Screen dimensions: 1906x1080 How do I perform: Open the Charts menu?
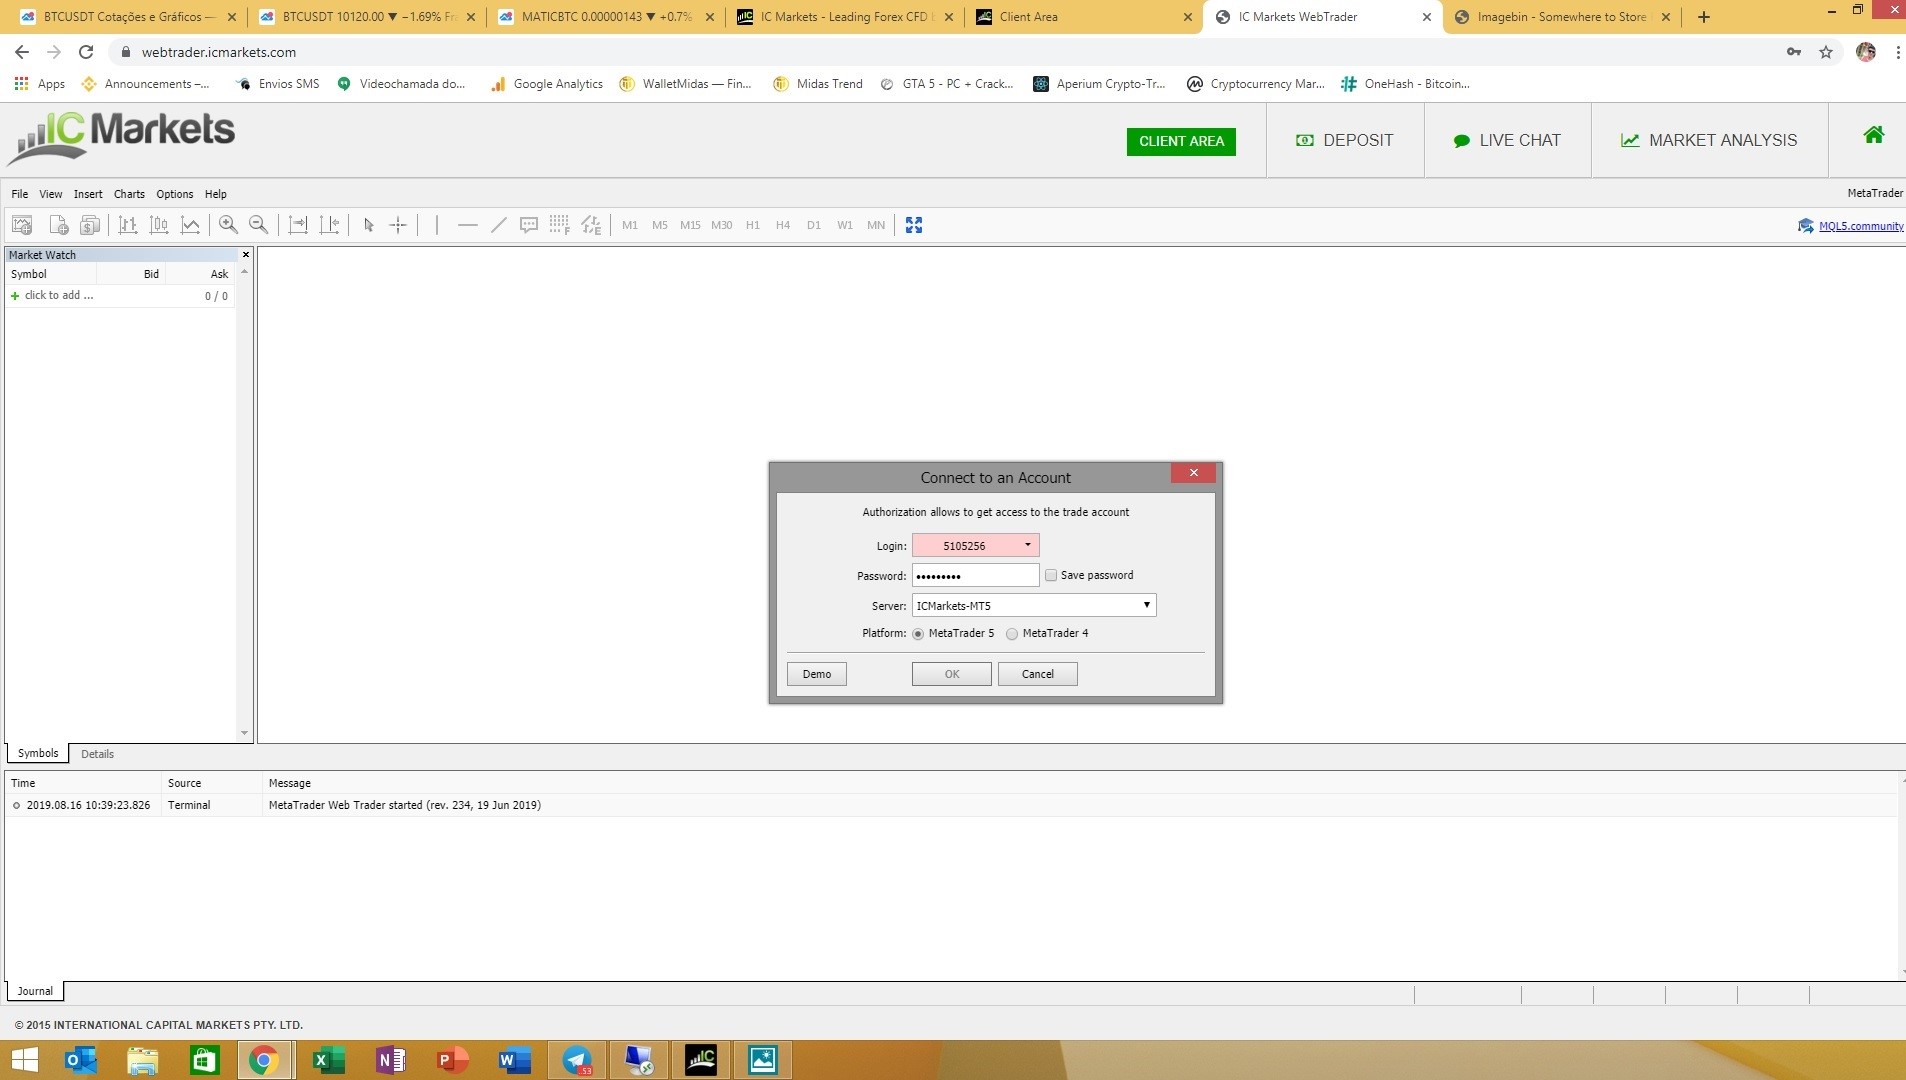129,194
